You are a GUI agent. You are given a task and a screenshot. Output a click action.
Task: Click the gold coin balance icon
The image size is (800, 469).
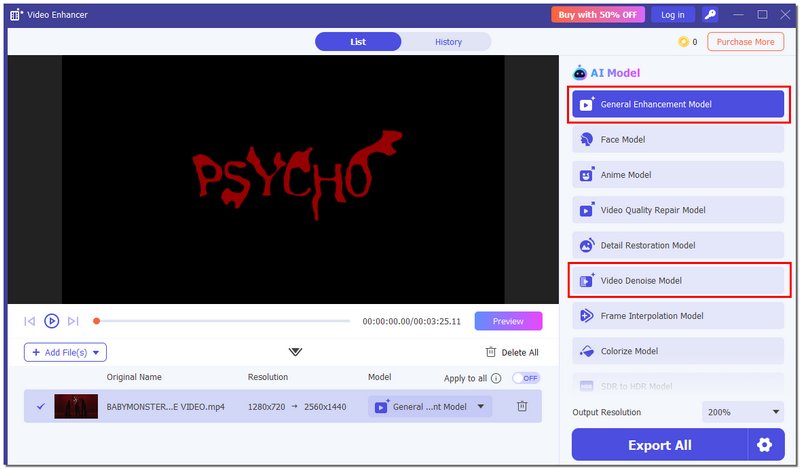(683, 42)
